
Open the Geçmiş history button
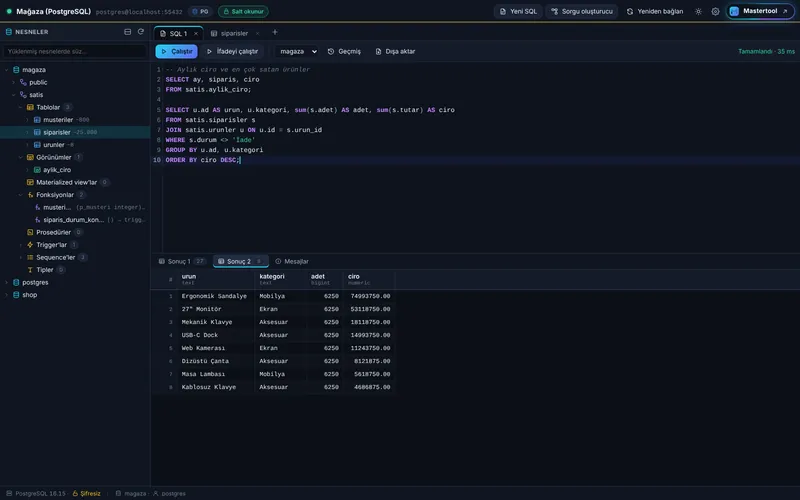(344, 51)
